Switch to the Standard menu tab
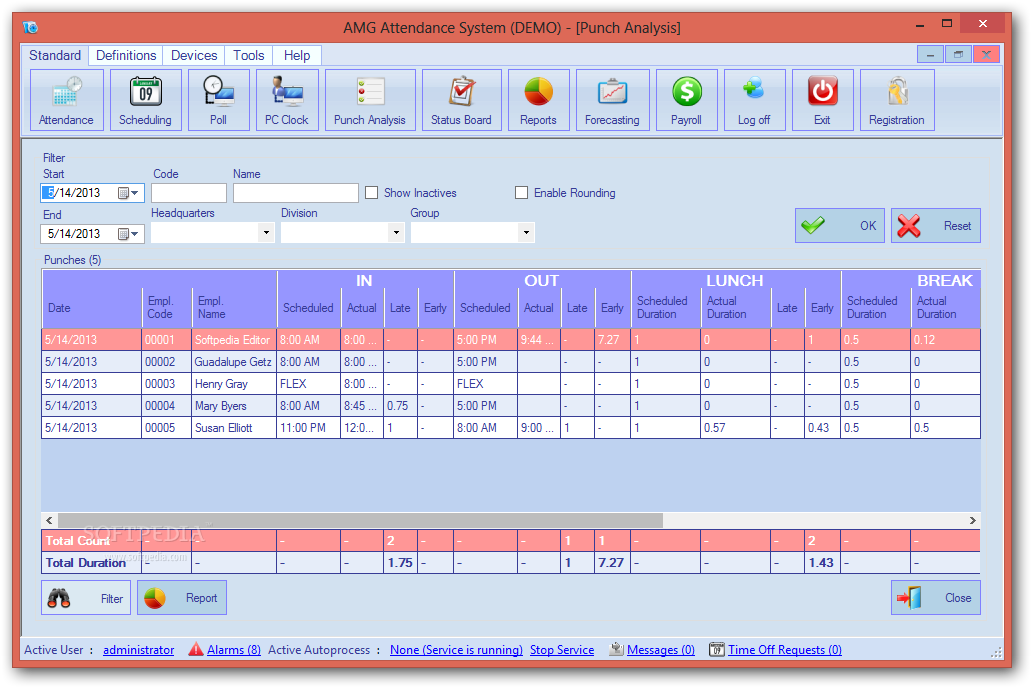This screenshot has height=688, width=1032. click(55, 55)
